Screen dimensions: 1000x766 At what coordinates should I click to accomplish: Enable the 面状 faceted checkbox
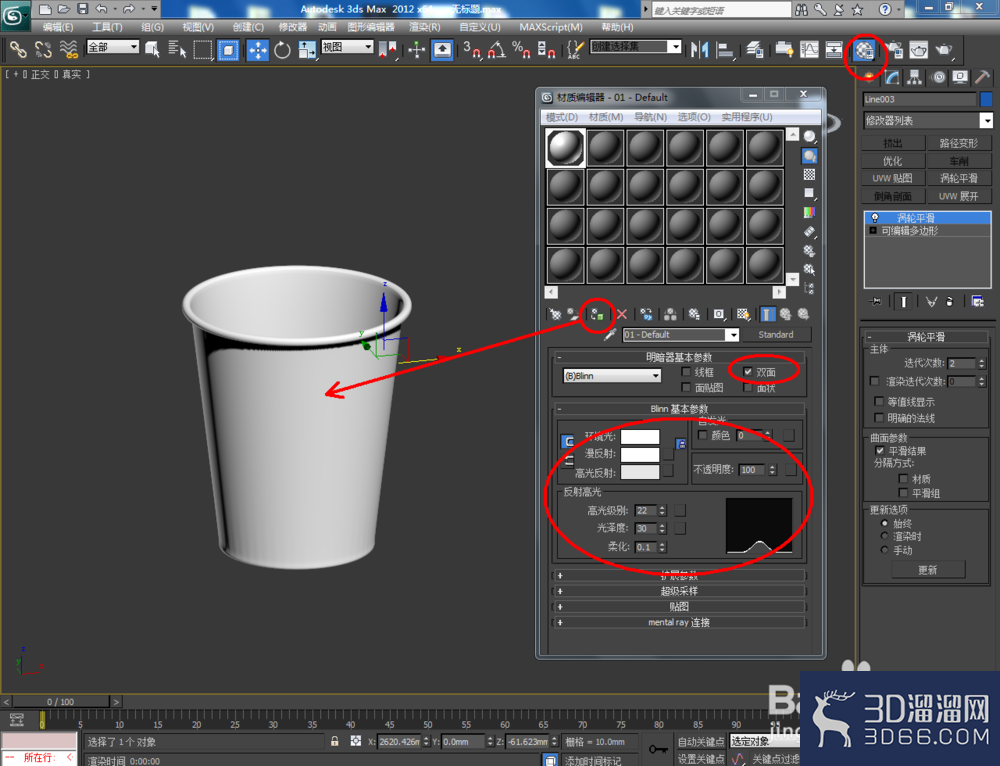[x=748, y=387]
